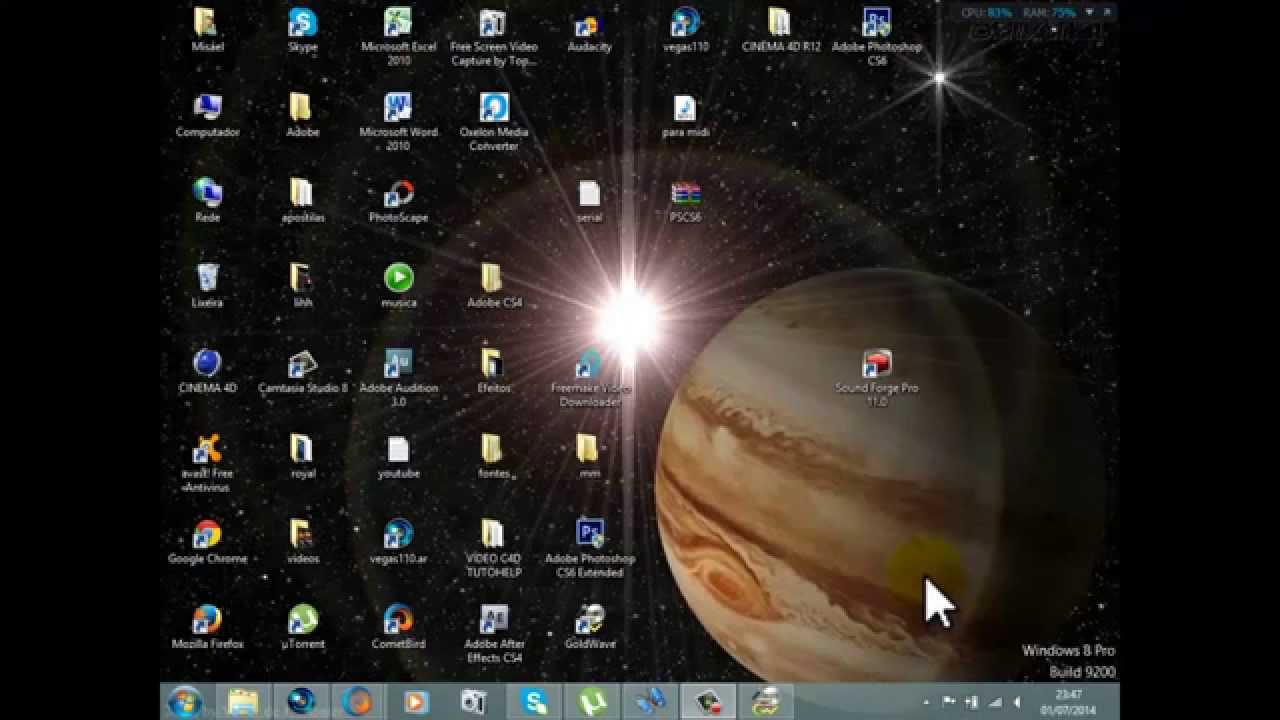
Task: Open the Skype desktop shortcut
Action: (302, 30)
